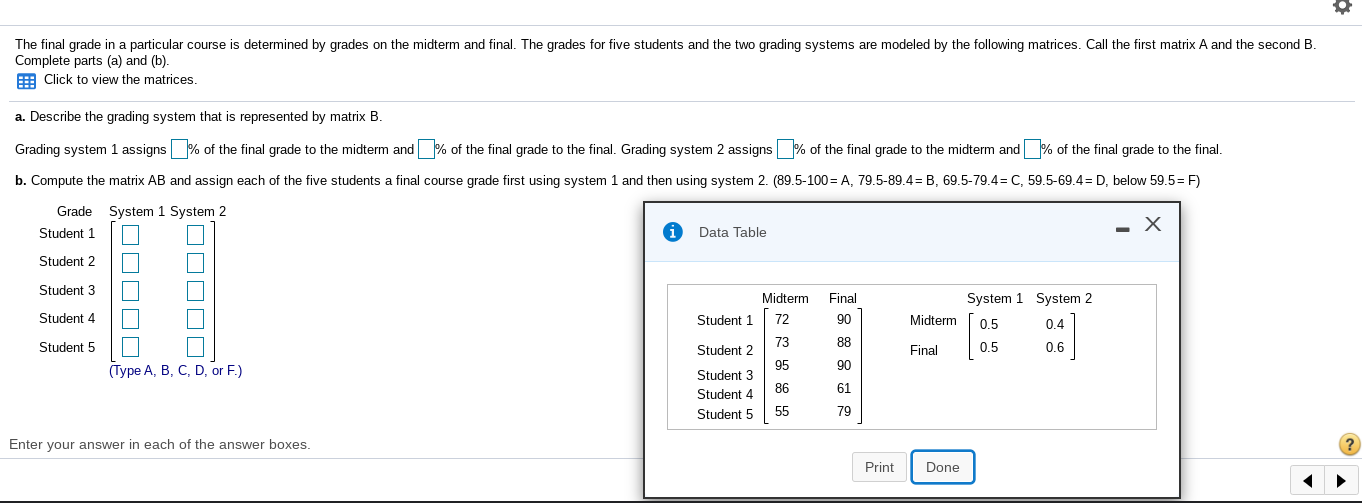Image resolution: width=1362 pixels, height=503 pixels.
Task: Select system 1 midterm percent box
Action: click(179, 149)
